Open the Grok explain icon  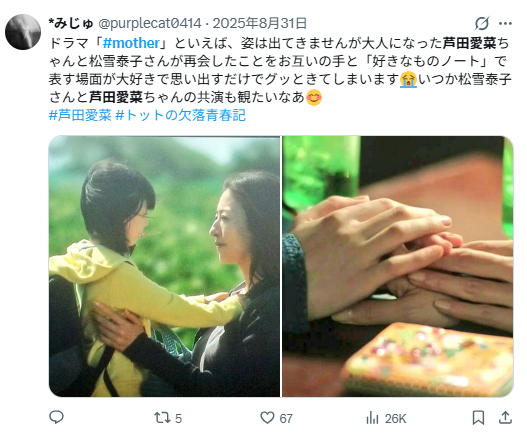tap(482, 24)
